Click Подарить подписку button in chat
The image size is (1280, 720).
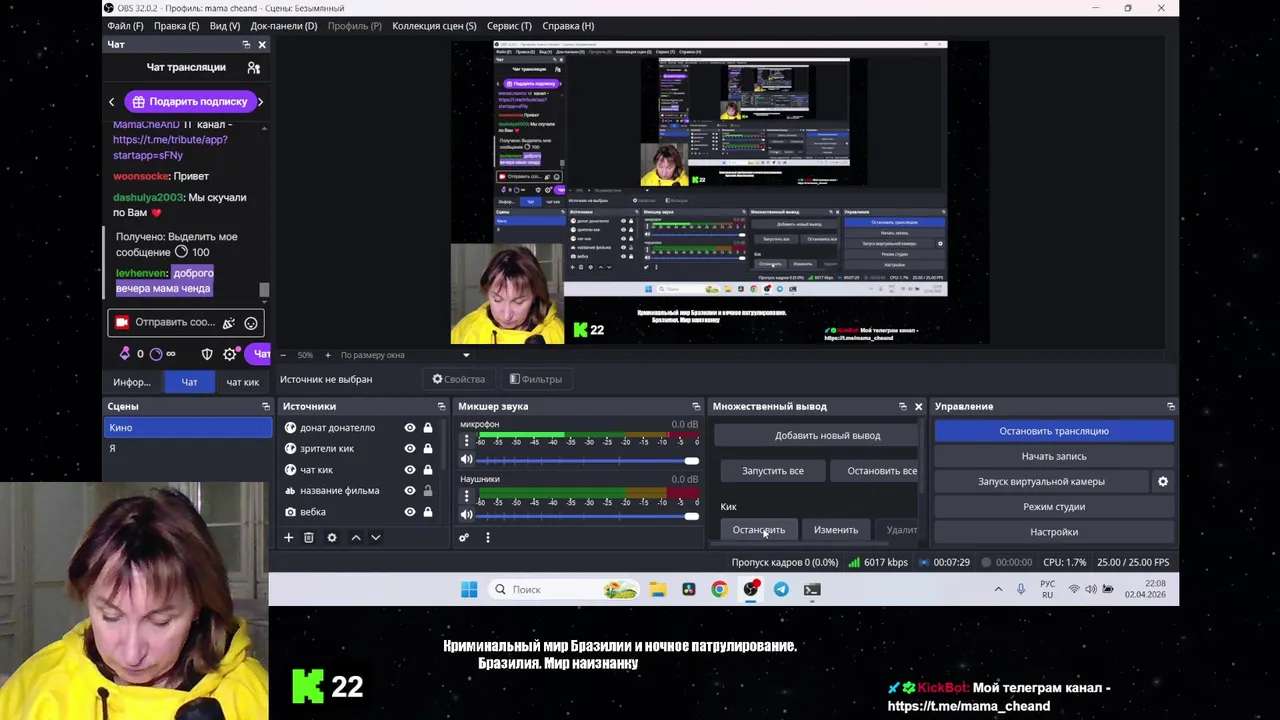click(x=190, y=101)
